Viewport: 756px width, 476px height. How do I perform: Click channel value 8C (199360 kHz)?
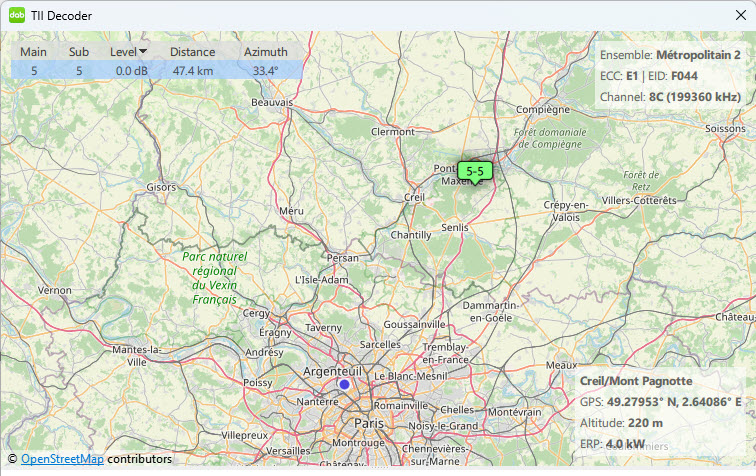(695, 97)
